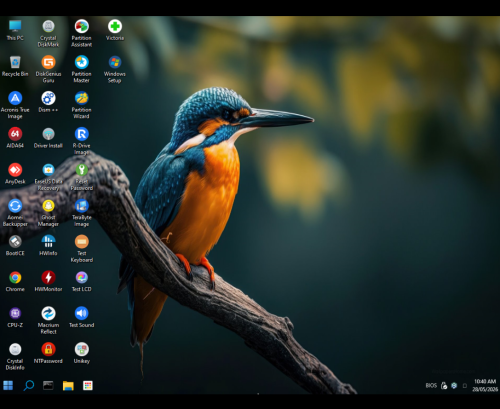Click the taskbar Search magnifier
Image resolution: width=500 pixels, height=409 pixels.
coord(29,385)
